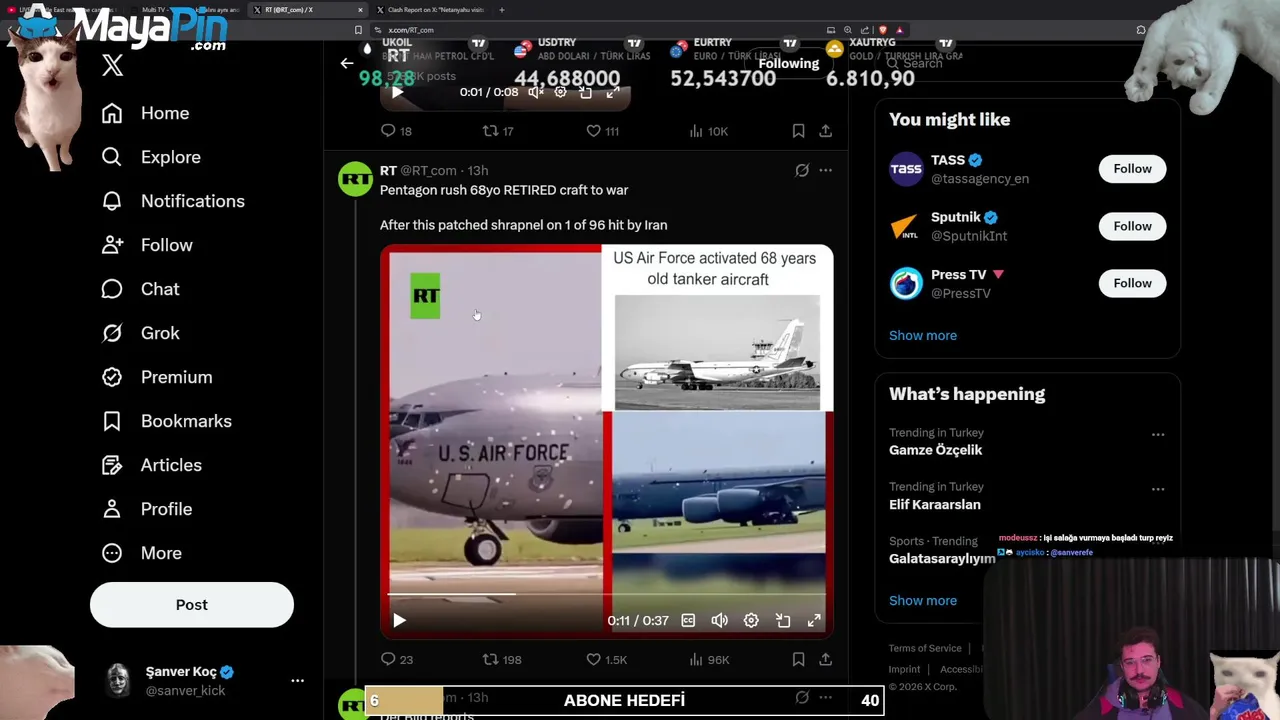The image size is (1280, 720).
Task: Like the Pentagon tanker post (1.5K)
Action: coord(607,659)
